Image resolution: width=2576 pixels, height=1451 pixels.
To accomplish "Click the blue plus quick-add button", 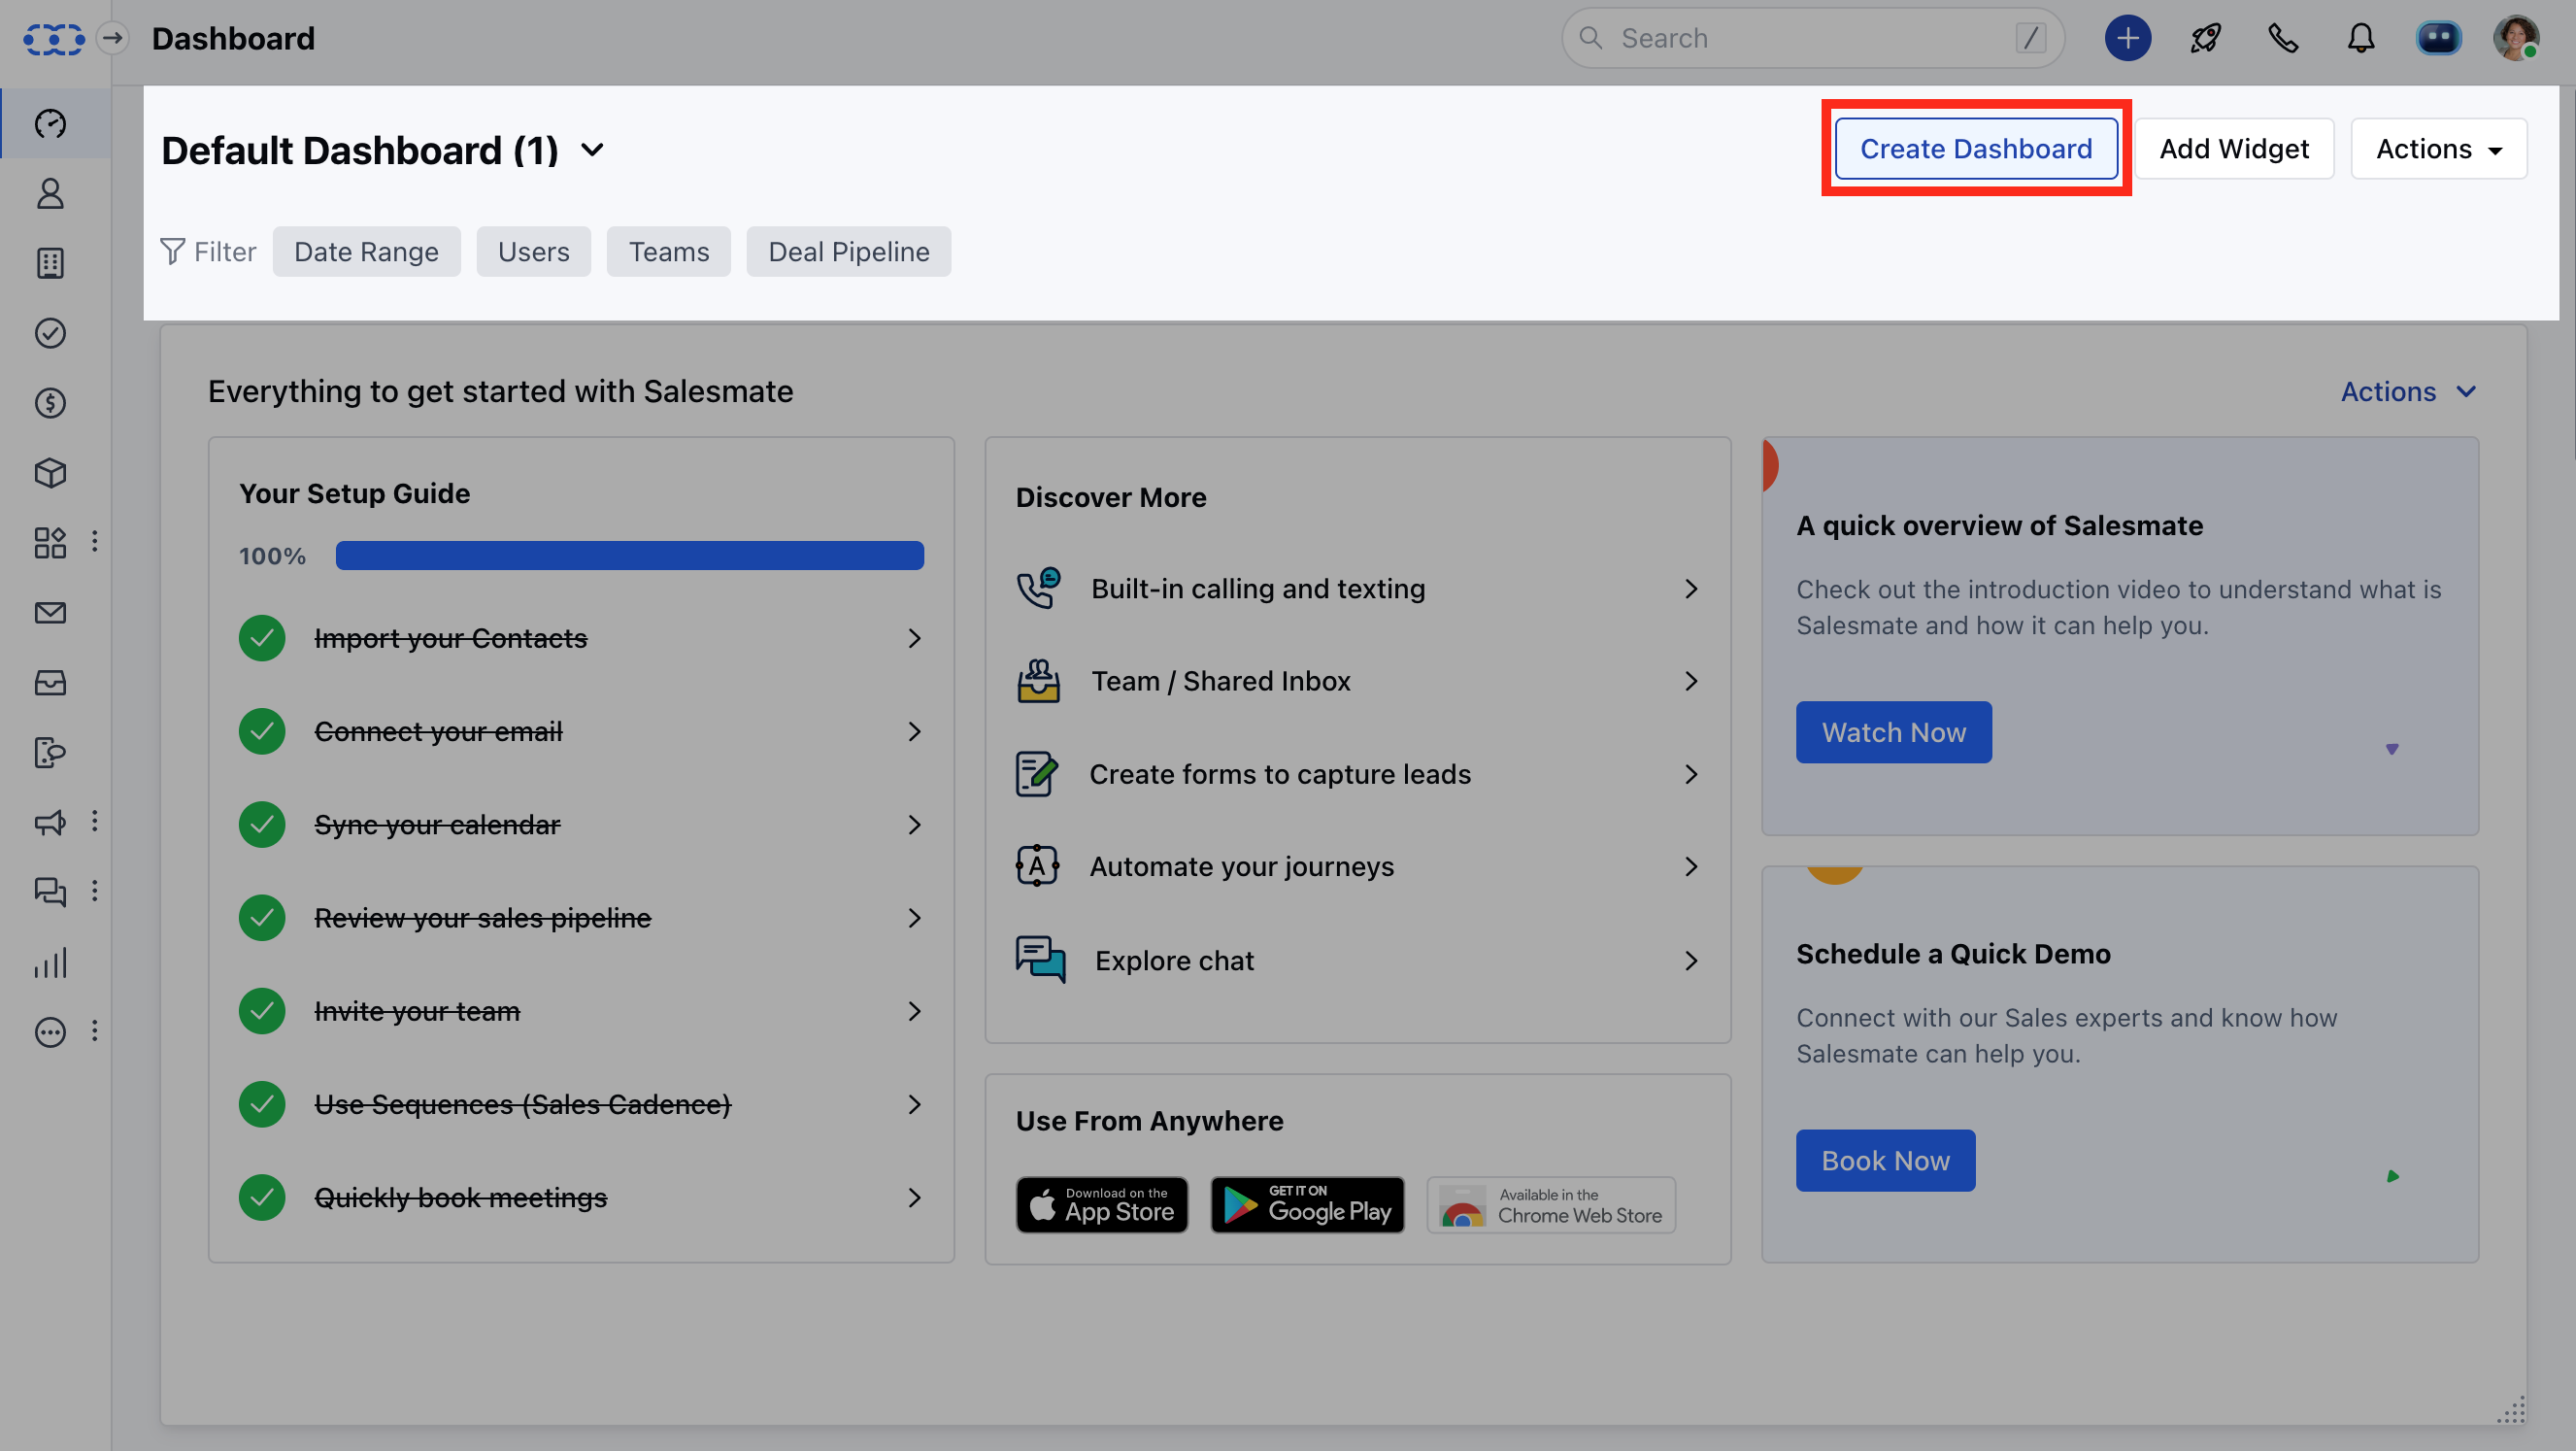I will 2128,38.
